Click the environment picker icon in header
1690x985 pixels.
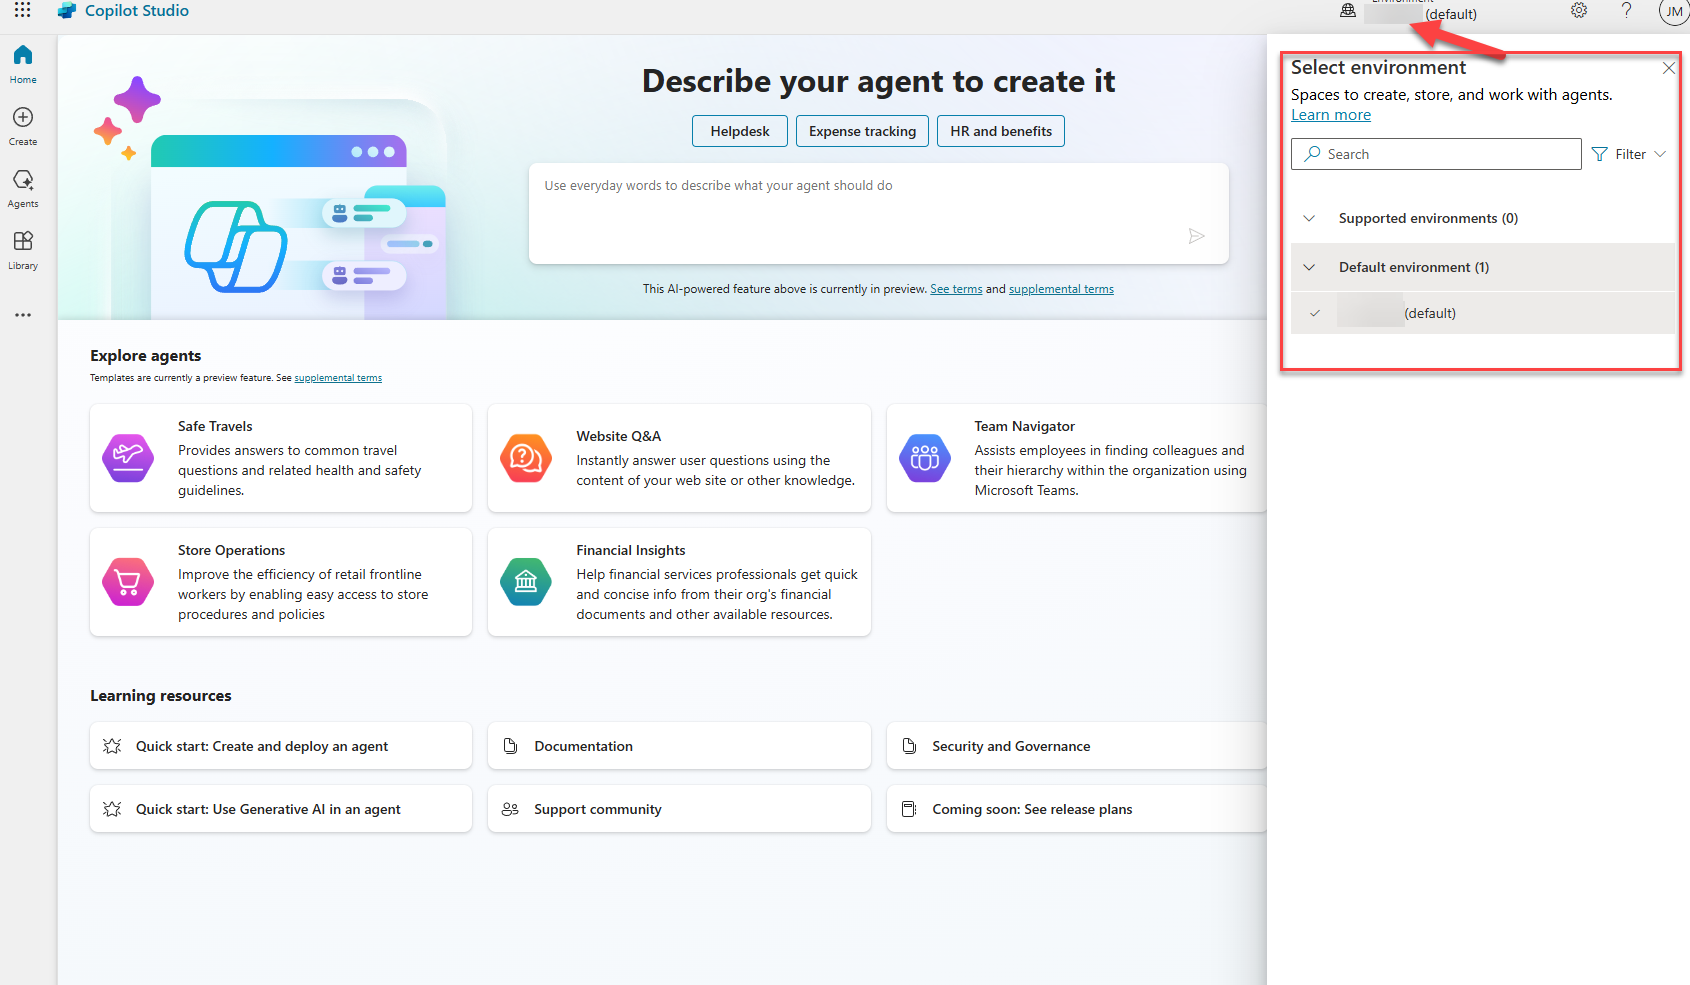[x=1348, y=11]
